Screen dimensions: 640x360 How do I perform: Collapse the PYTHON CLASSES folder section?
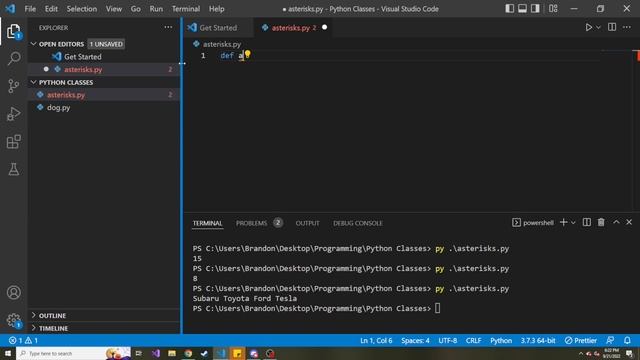pos(104,82)
